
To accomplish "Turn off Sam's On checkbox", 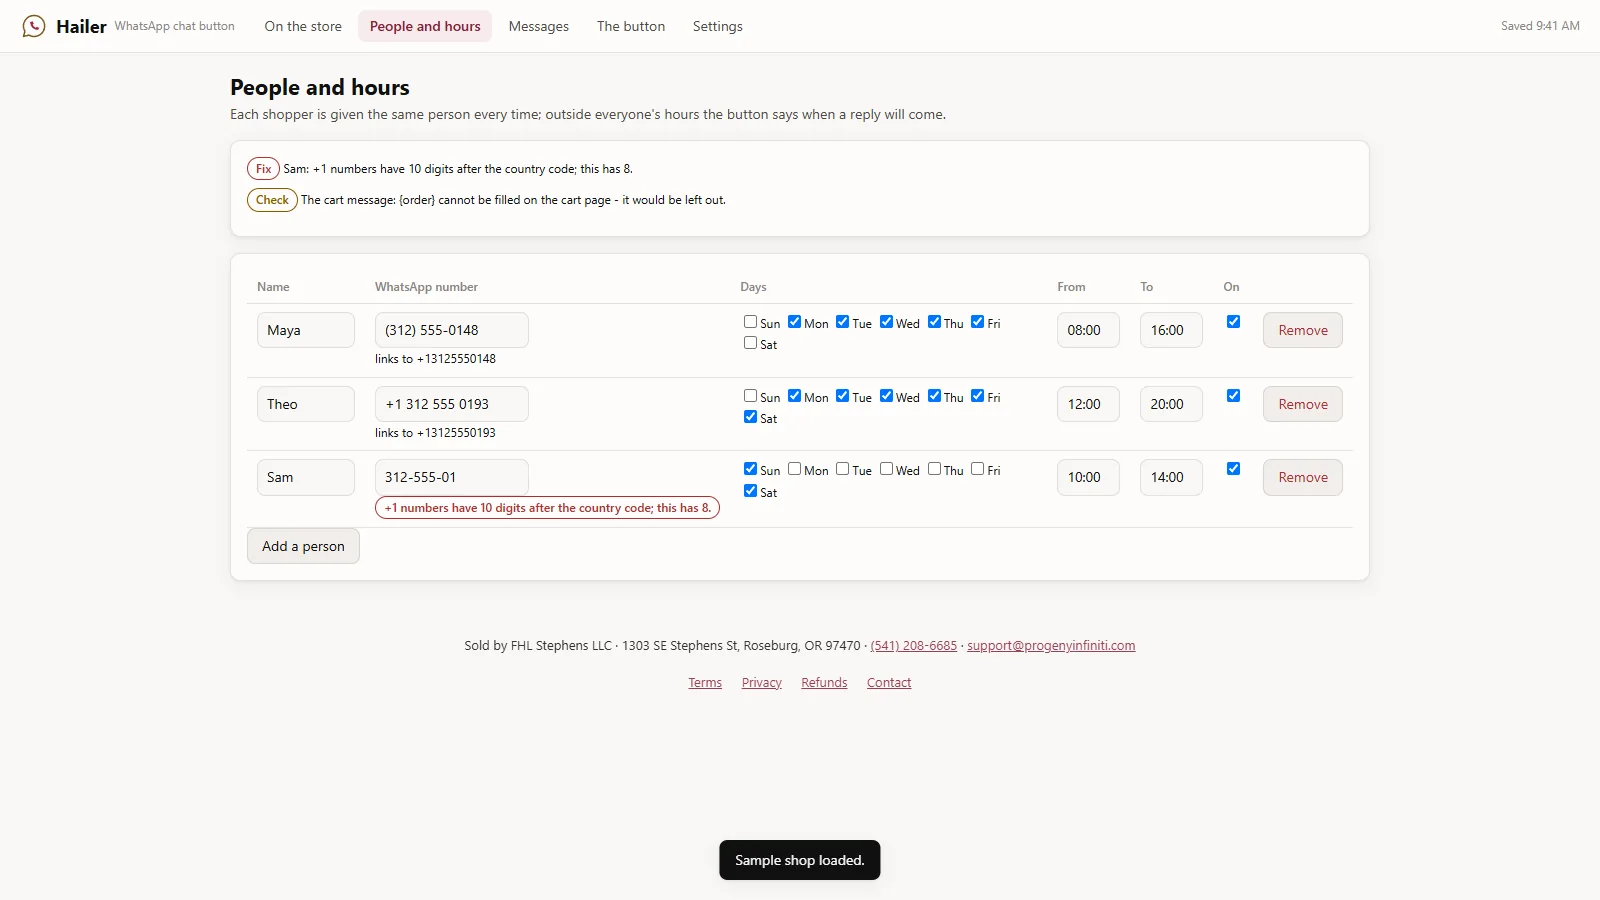I will (x=1233, y=469).
